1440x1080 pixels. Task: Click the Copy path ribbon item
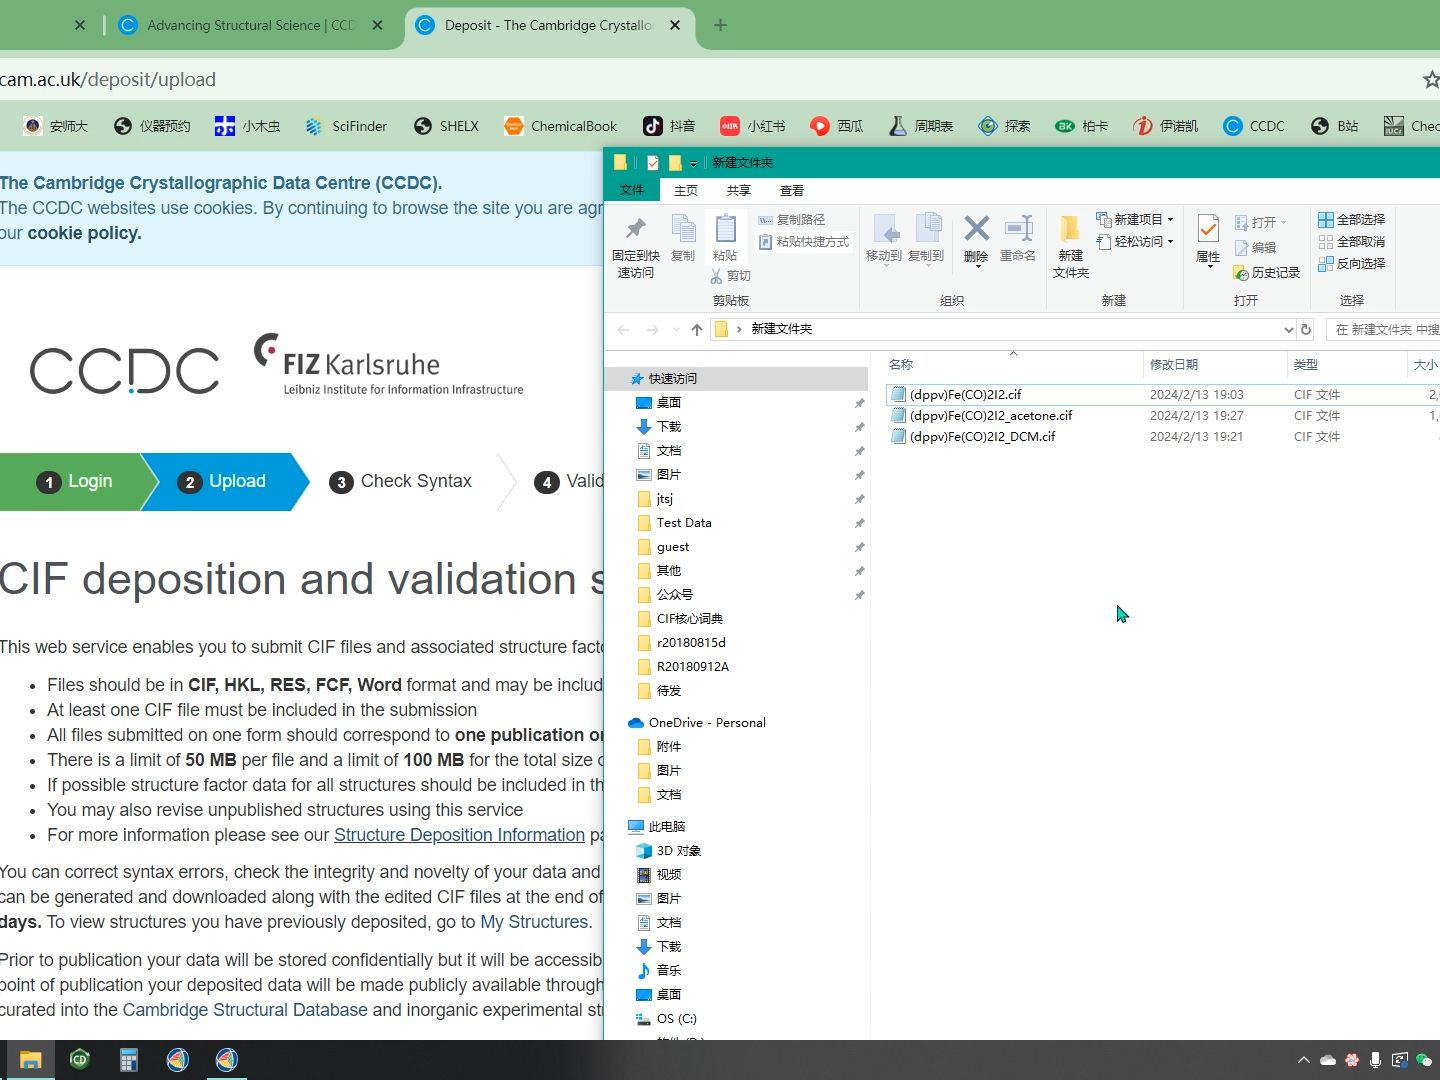pos(791,219)
